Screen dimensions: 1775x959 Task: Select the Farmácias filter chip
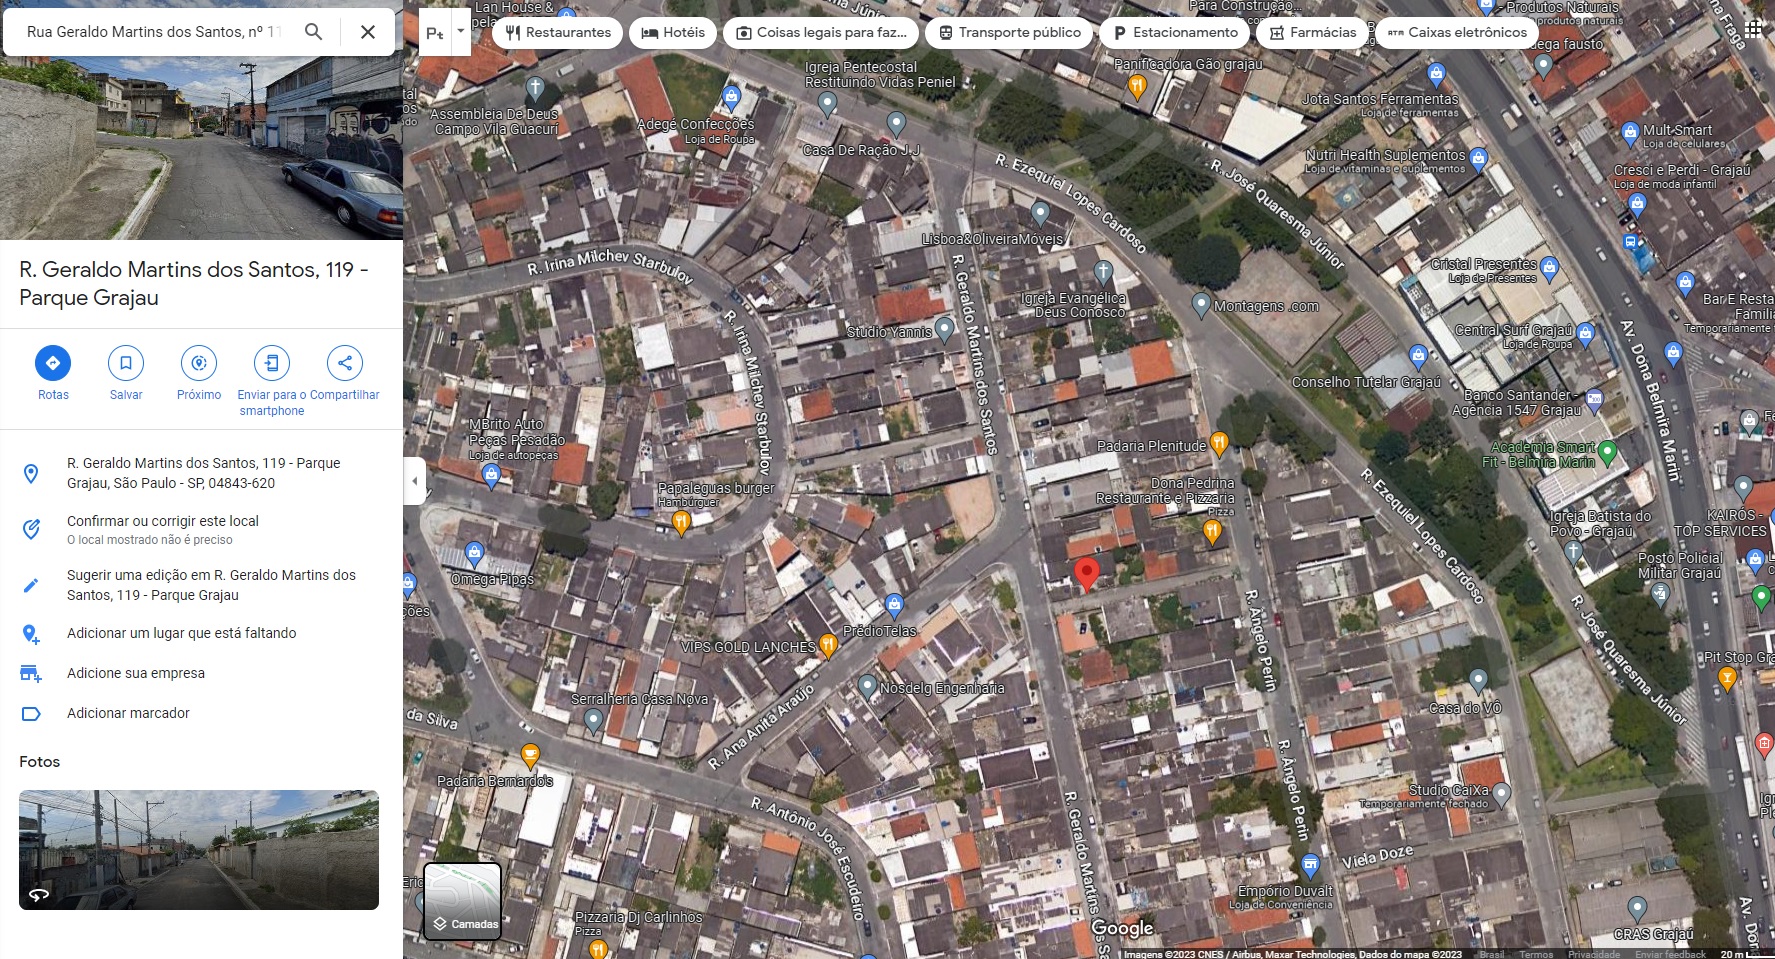tap(1312, 33)
